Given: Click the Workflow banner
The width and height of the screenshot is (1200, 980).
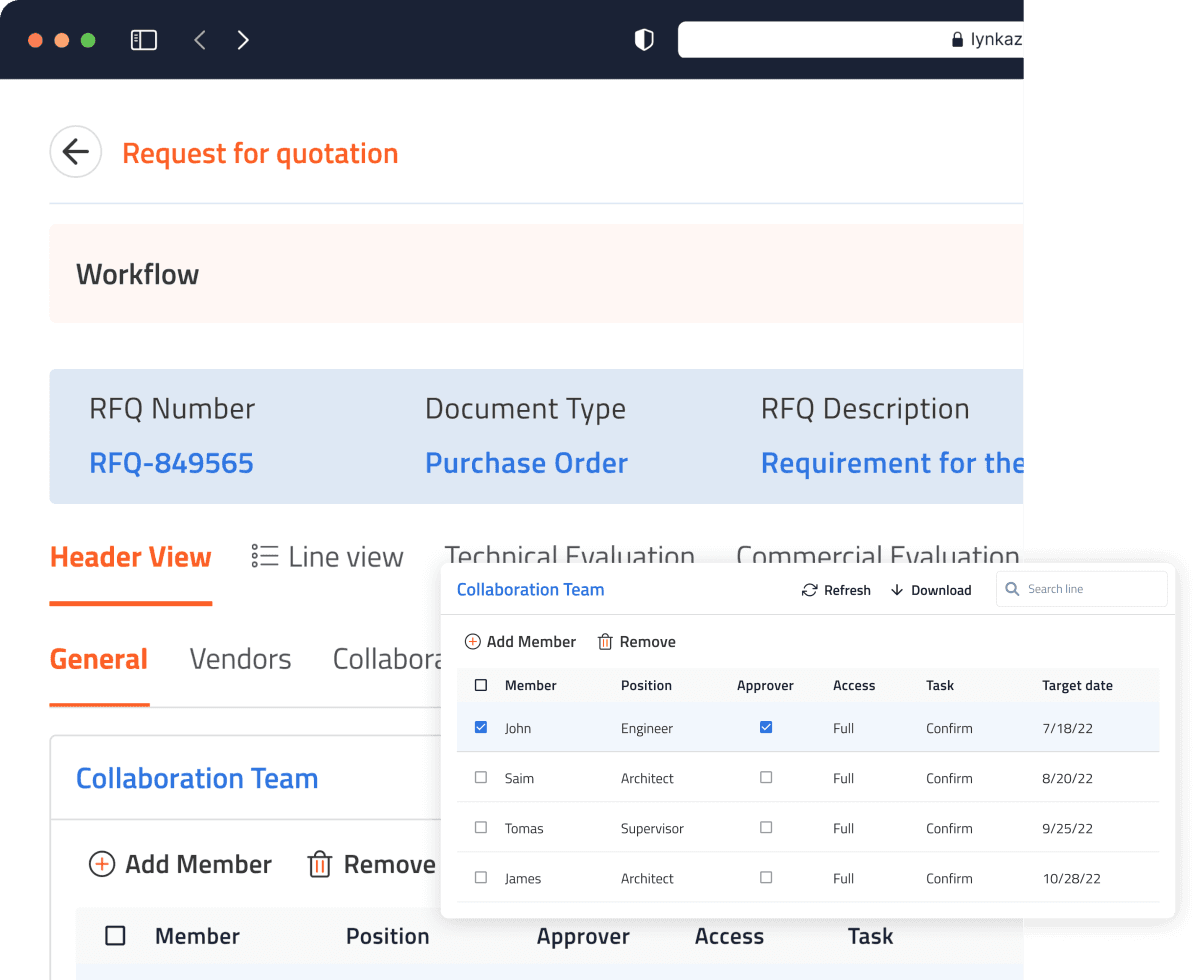Looking at the screenshot, I should (x=536, y=273).
